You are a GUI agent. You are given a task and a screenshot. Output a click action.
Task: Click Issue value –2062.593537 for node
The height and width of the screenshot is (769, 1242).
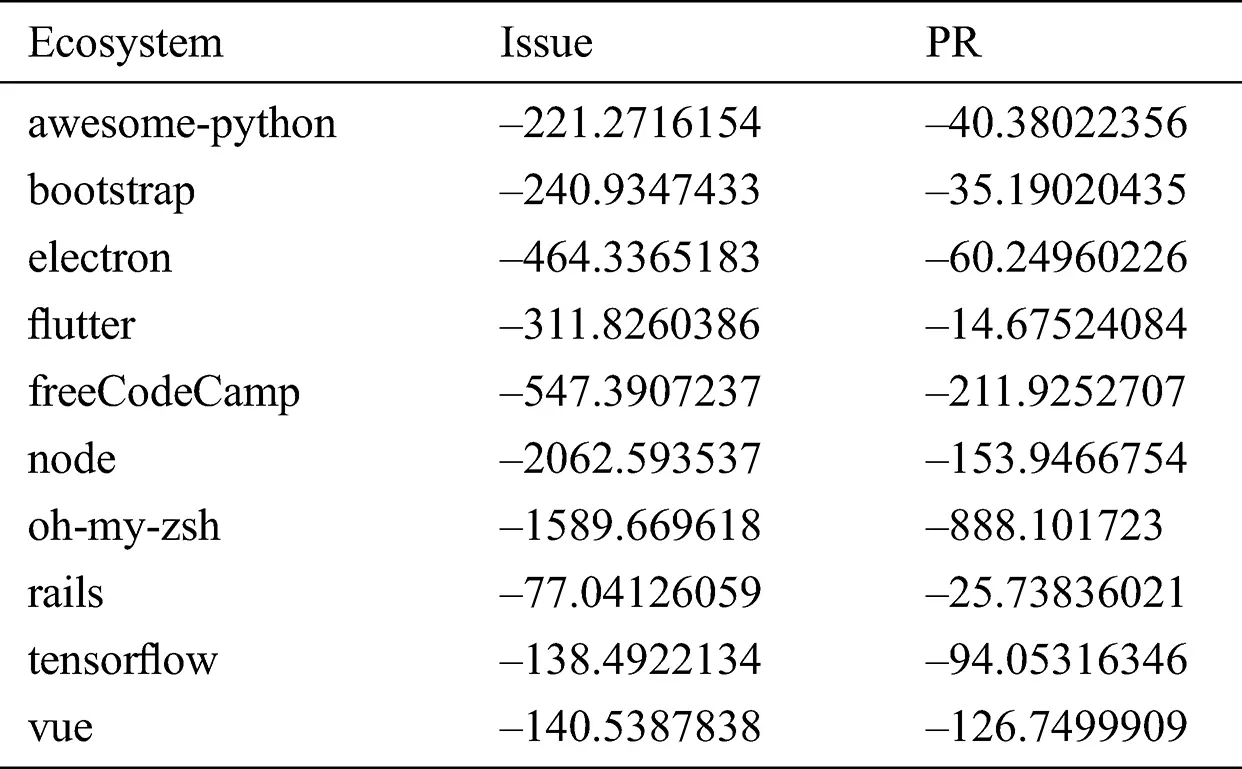(x=631, y=459)
